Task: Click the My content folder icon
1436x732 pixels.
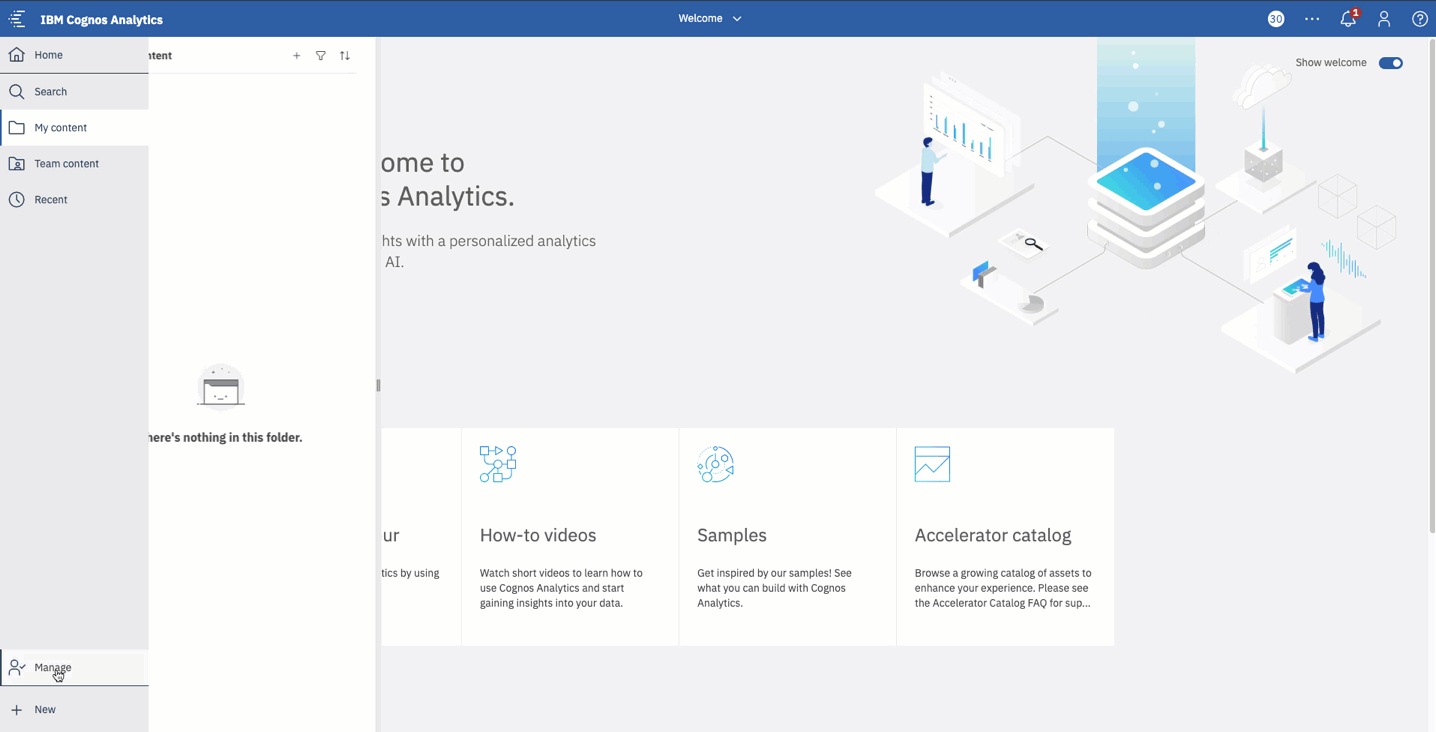Action: [17, 127]
